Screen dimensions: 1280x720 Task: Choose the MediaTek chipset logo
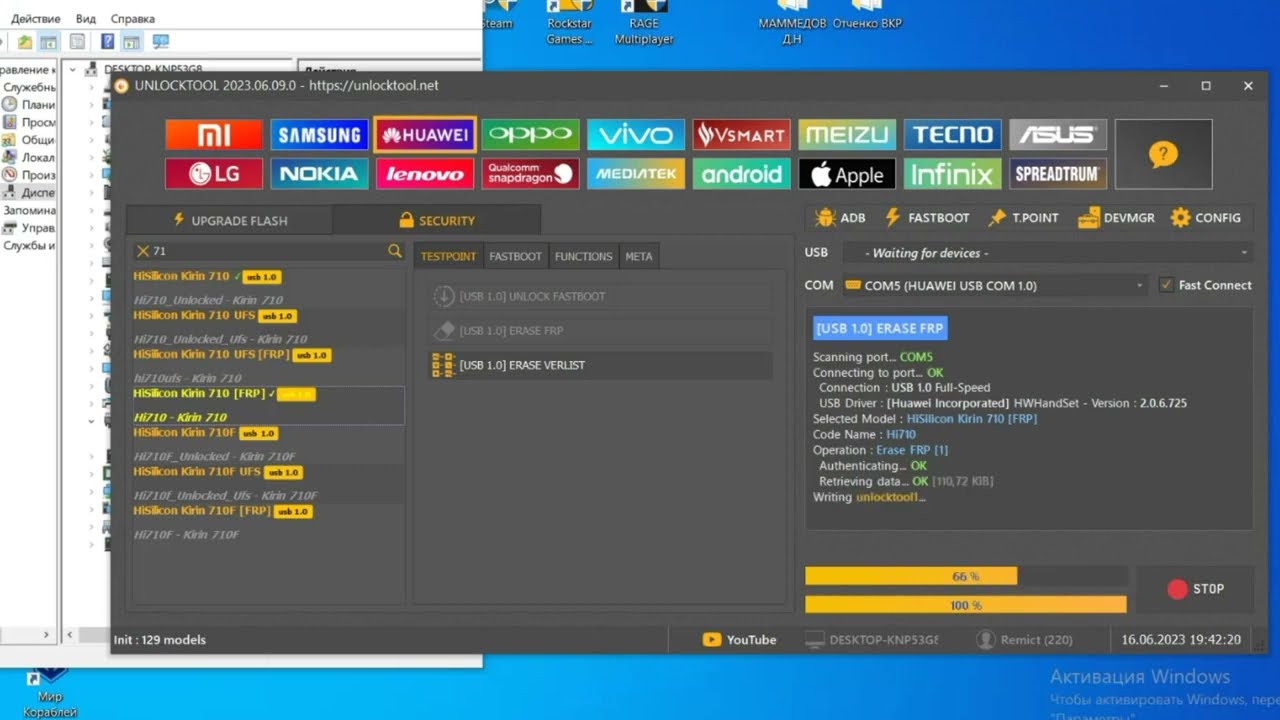pyautogui.click(x=636, y=174)
